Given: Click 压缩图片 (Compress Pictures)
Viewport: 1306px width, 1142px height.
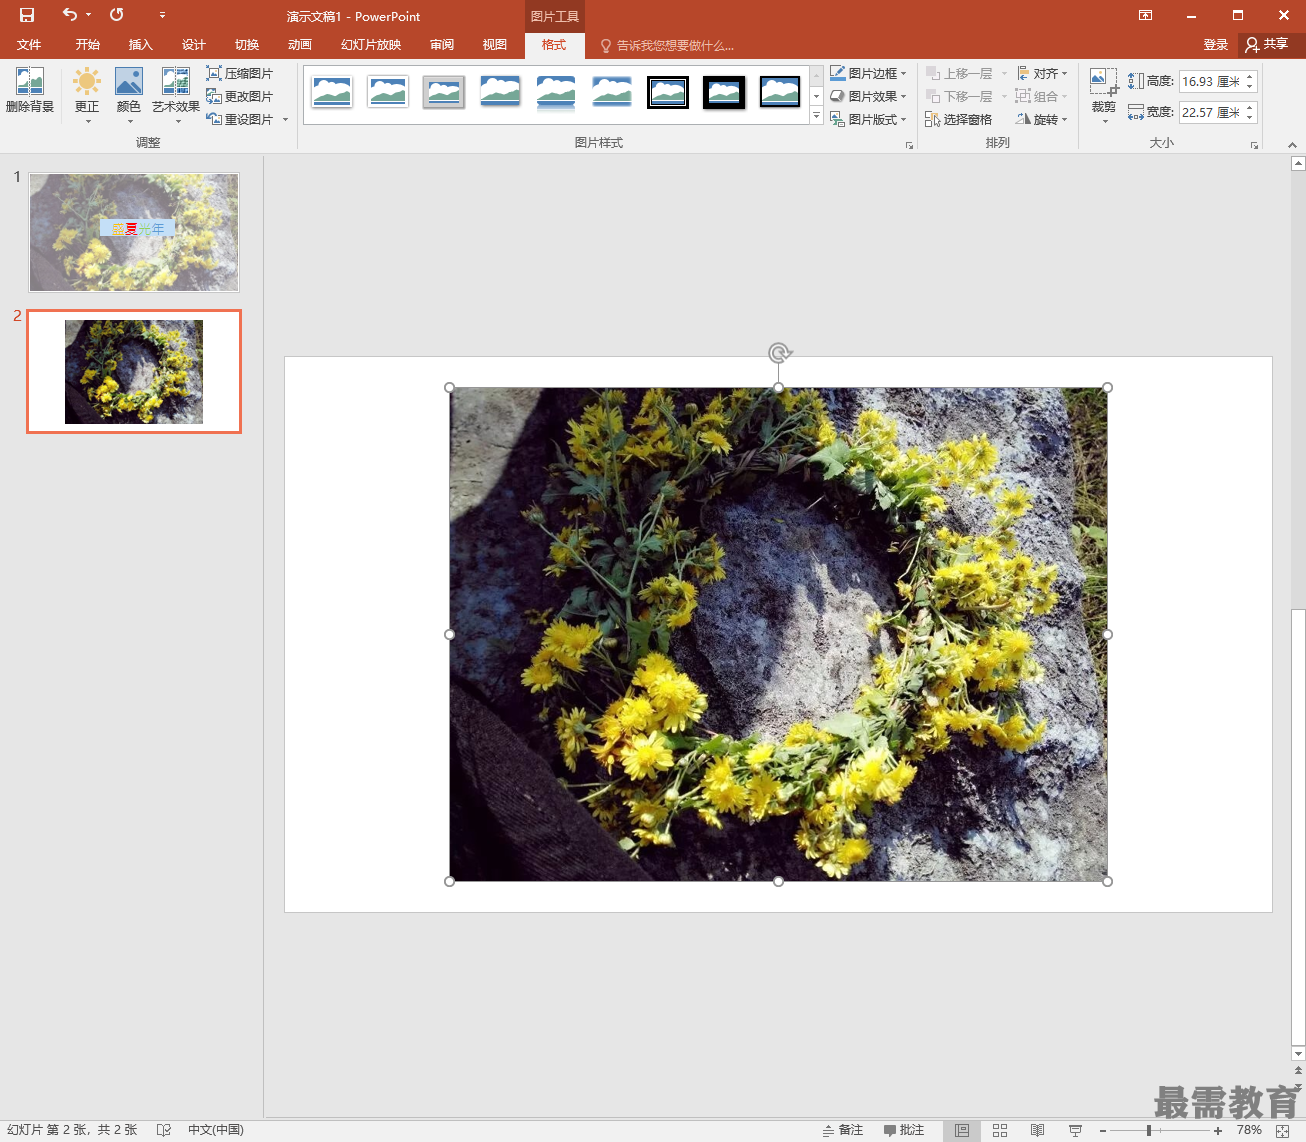Looking at the screenshot, I should [240, 73].
